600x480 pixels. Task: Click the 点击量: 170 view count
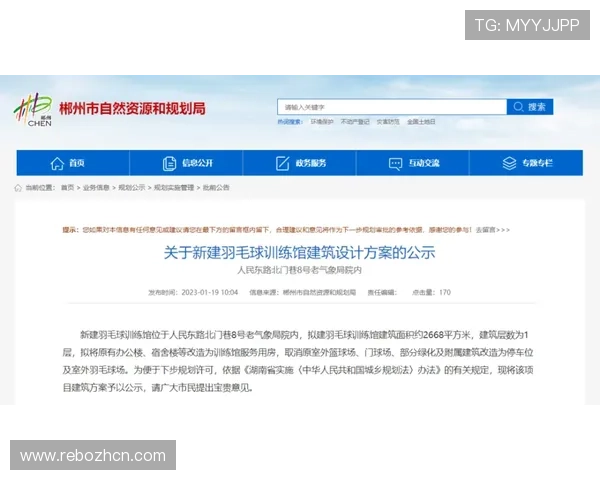[431, 292]
